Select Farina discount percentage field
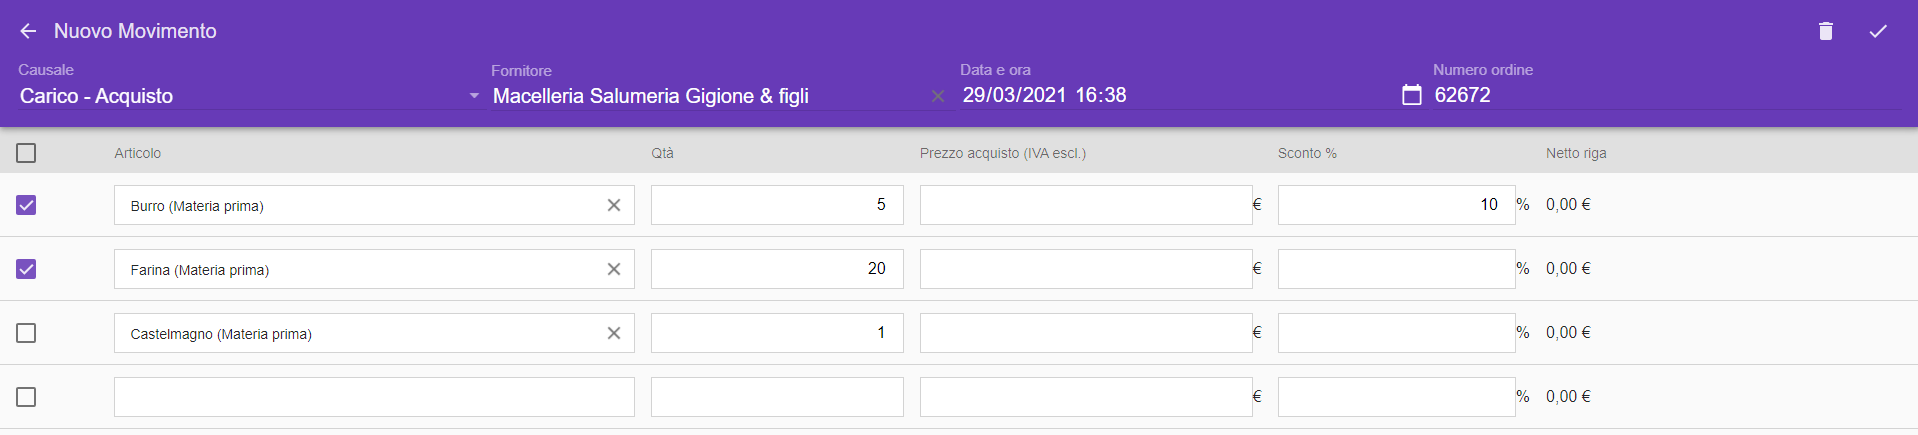 (x=1396, y=269)
